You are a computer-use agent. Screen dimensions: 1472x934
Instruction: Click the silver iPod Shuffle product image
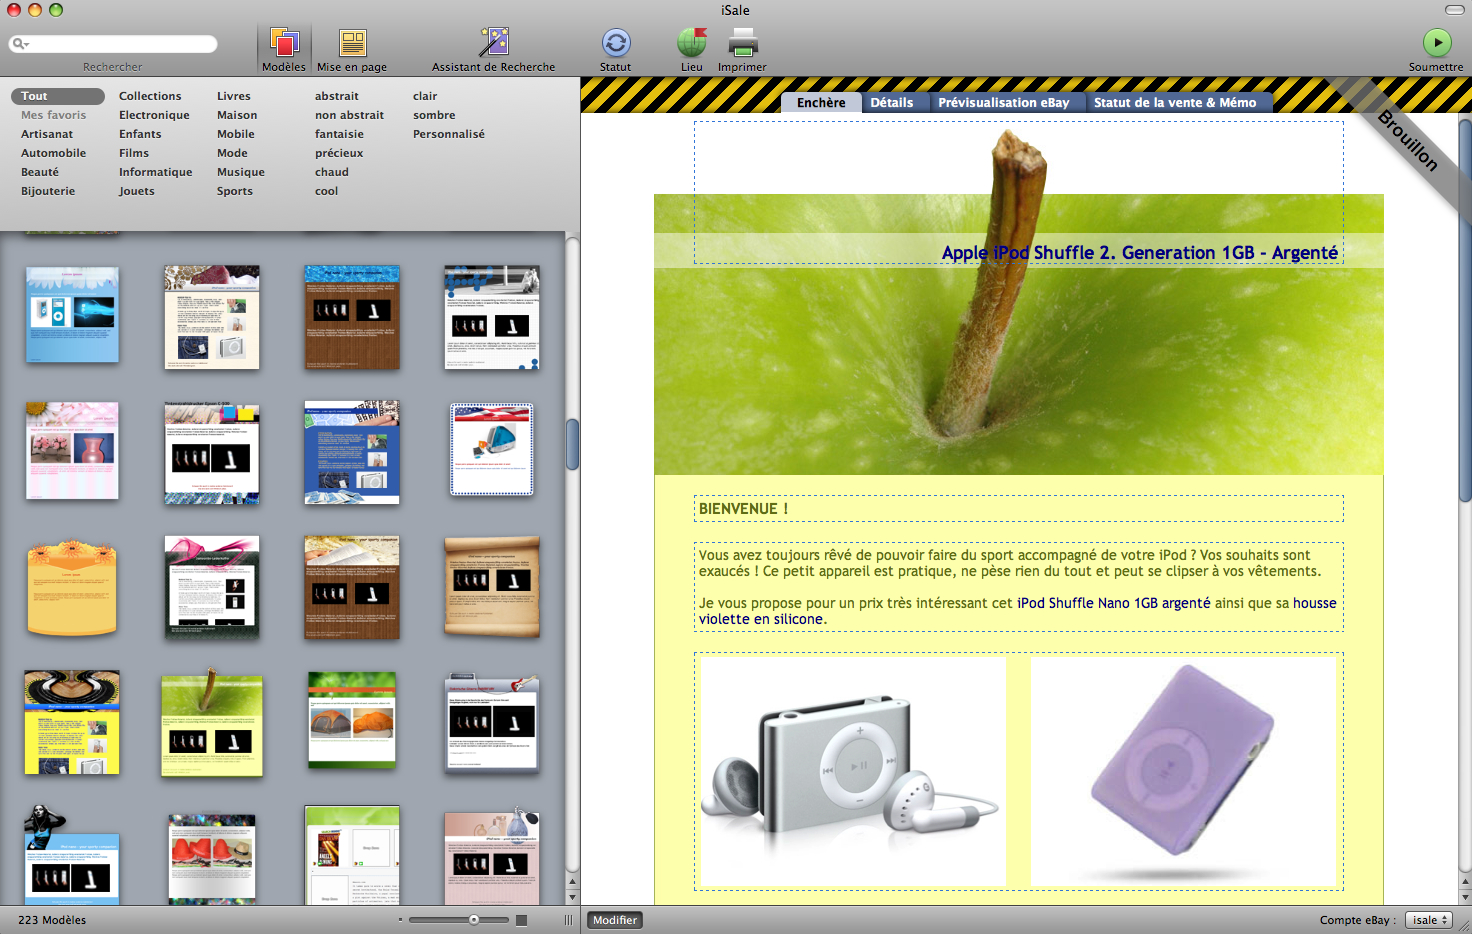click(853, 771)
